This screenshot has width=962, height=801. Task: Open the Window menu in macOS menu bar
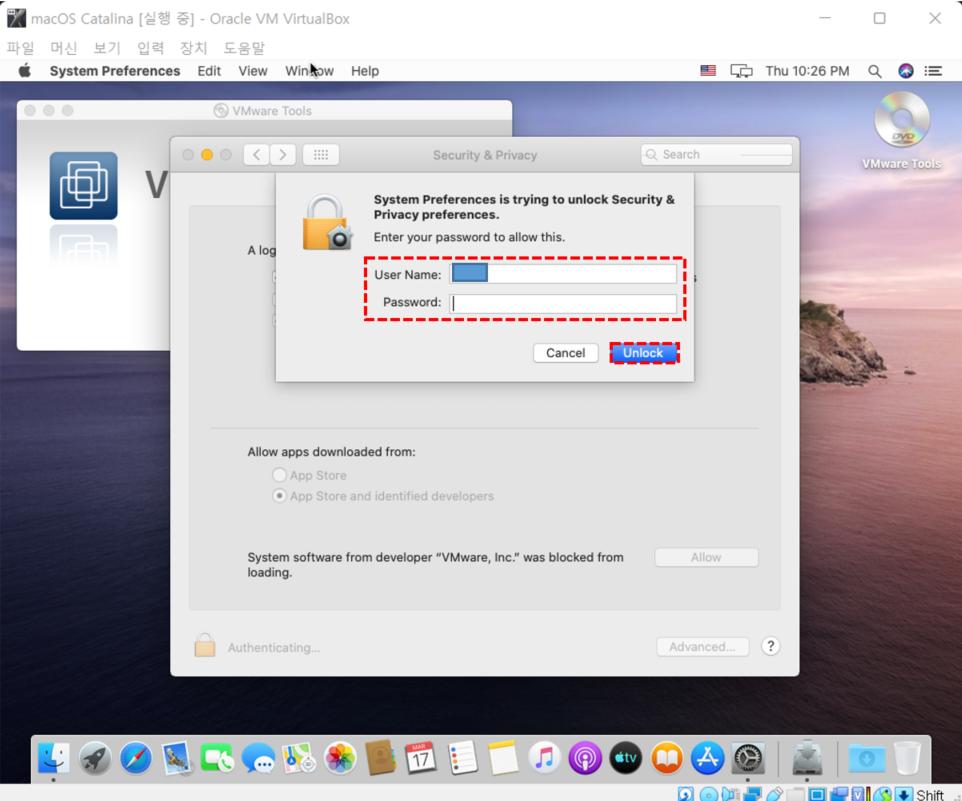(309, 71)
